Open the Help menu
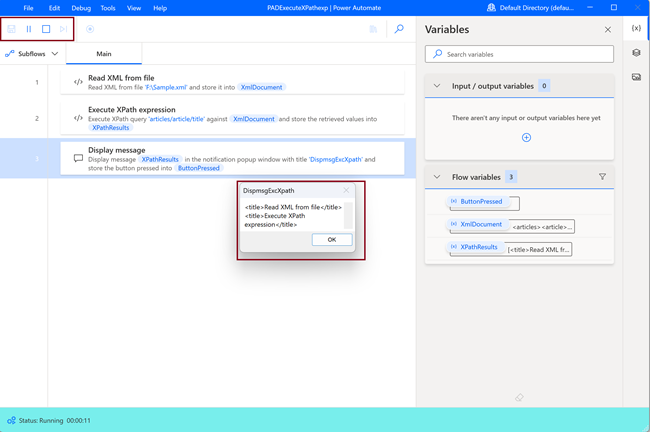The width and height of the screenshot is (650, 432). click(160, 8)
